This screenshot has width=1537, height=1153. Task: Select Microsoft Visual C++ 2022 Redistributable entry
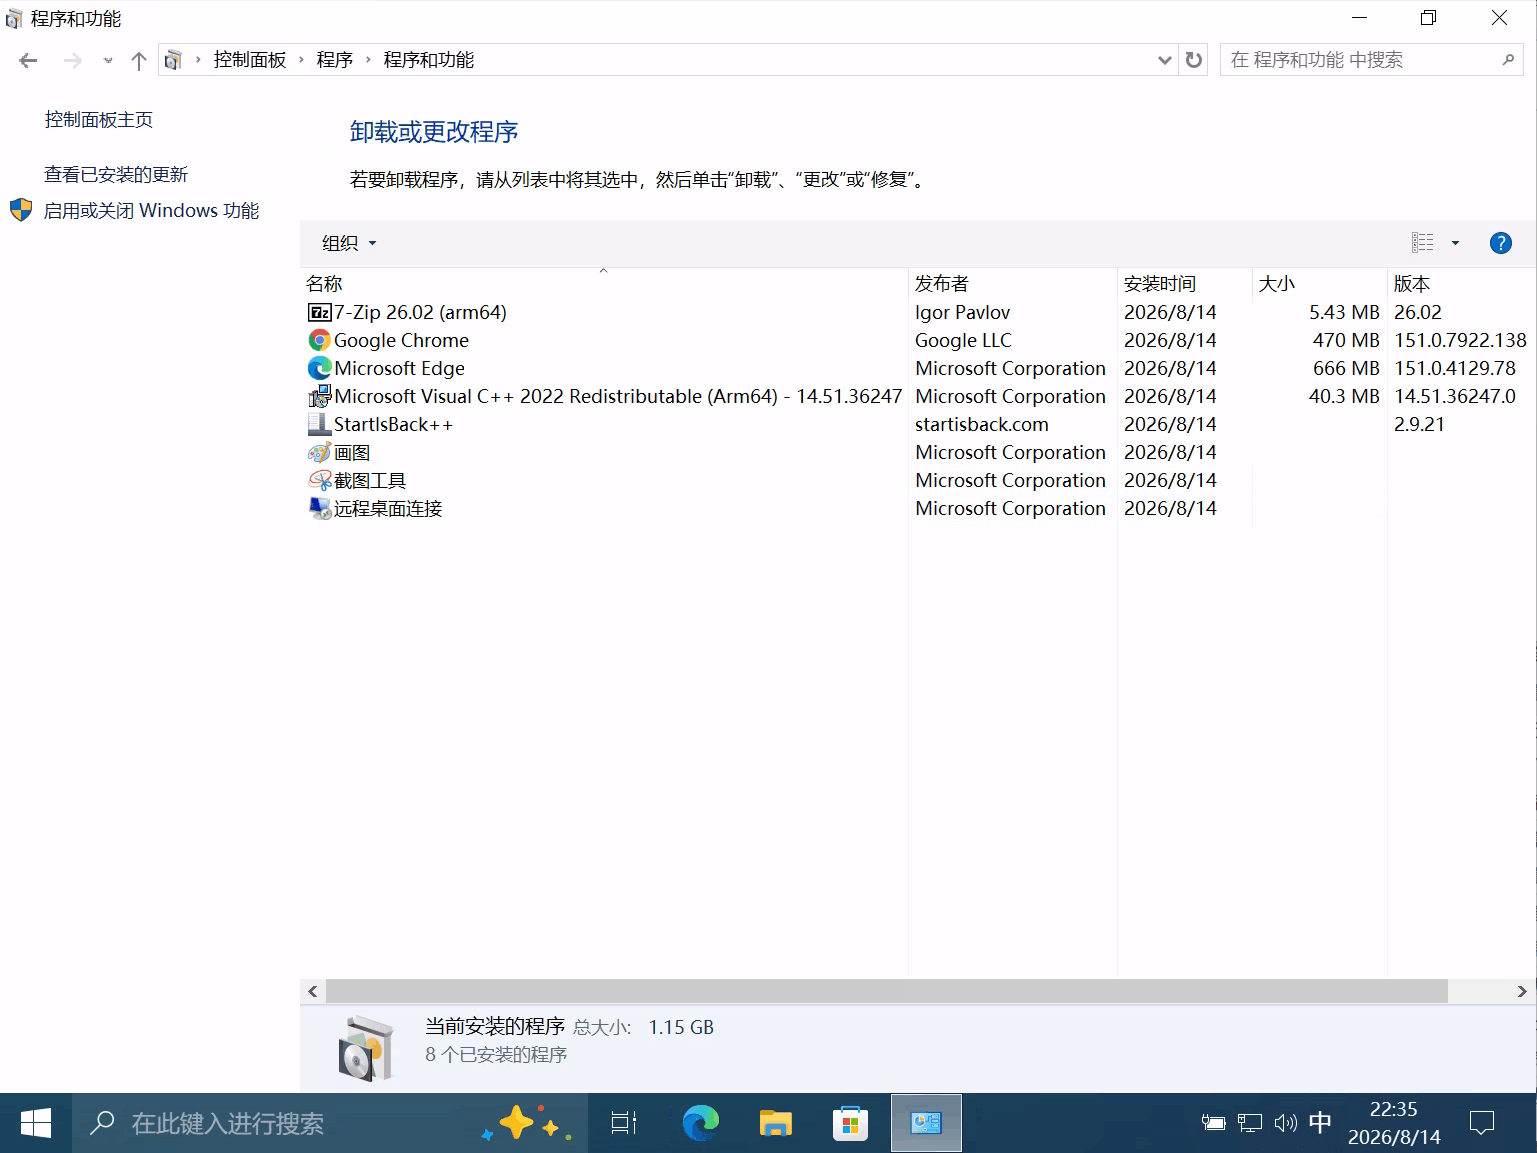point(618,397)
